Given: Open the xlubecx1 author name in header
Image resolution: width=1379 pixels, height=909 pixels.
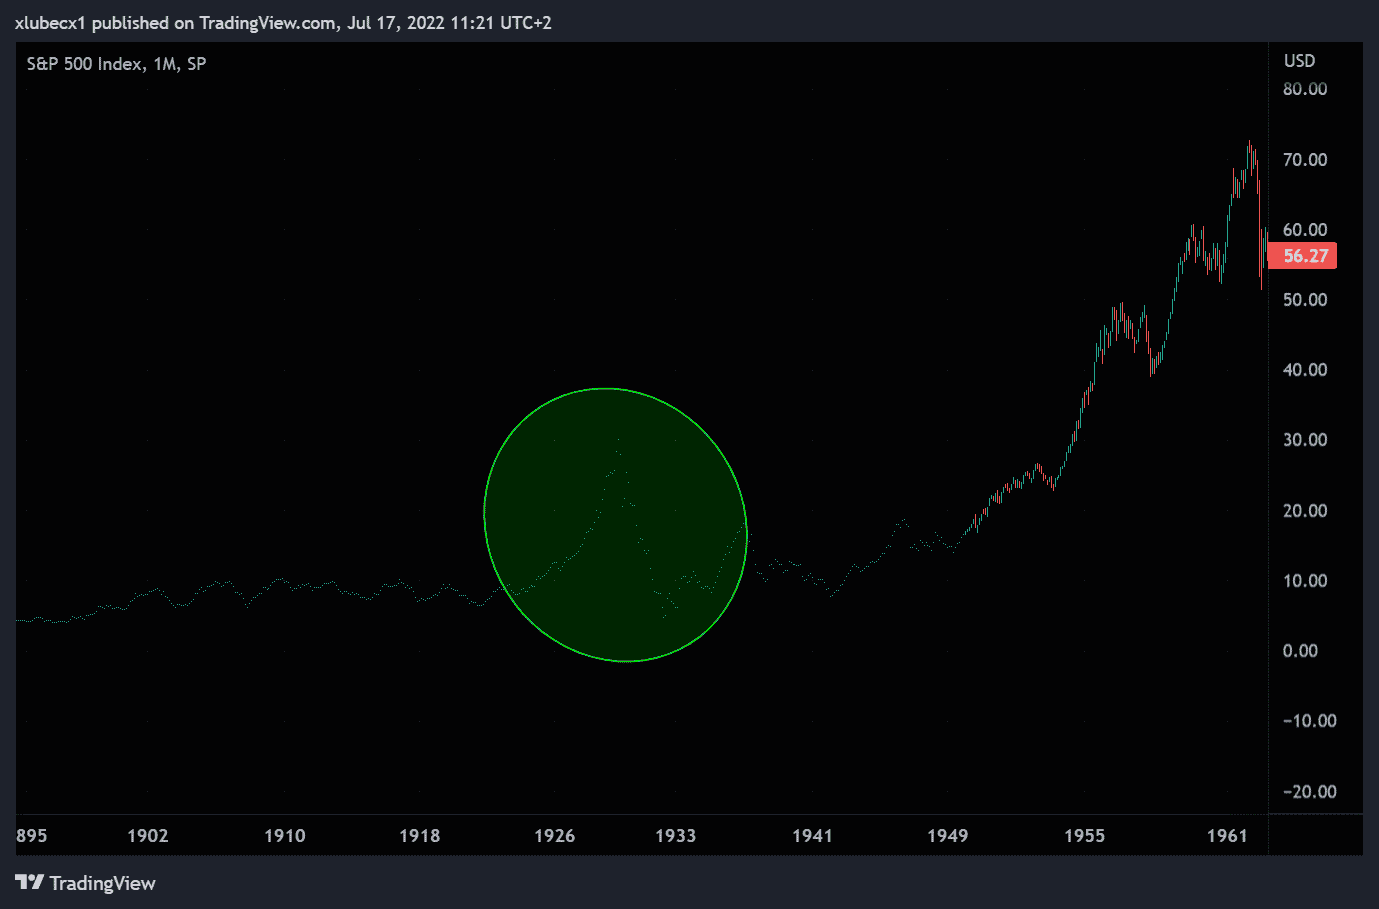Looking at the screenshot, I should [50, 23].
